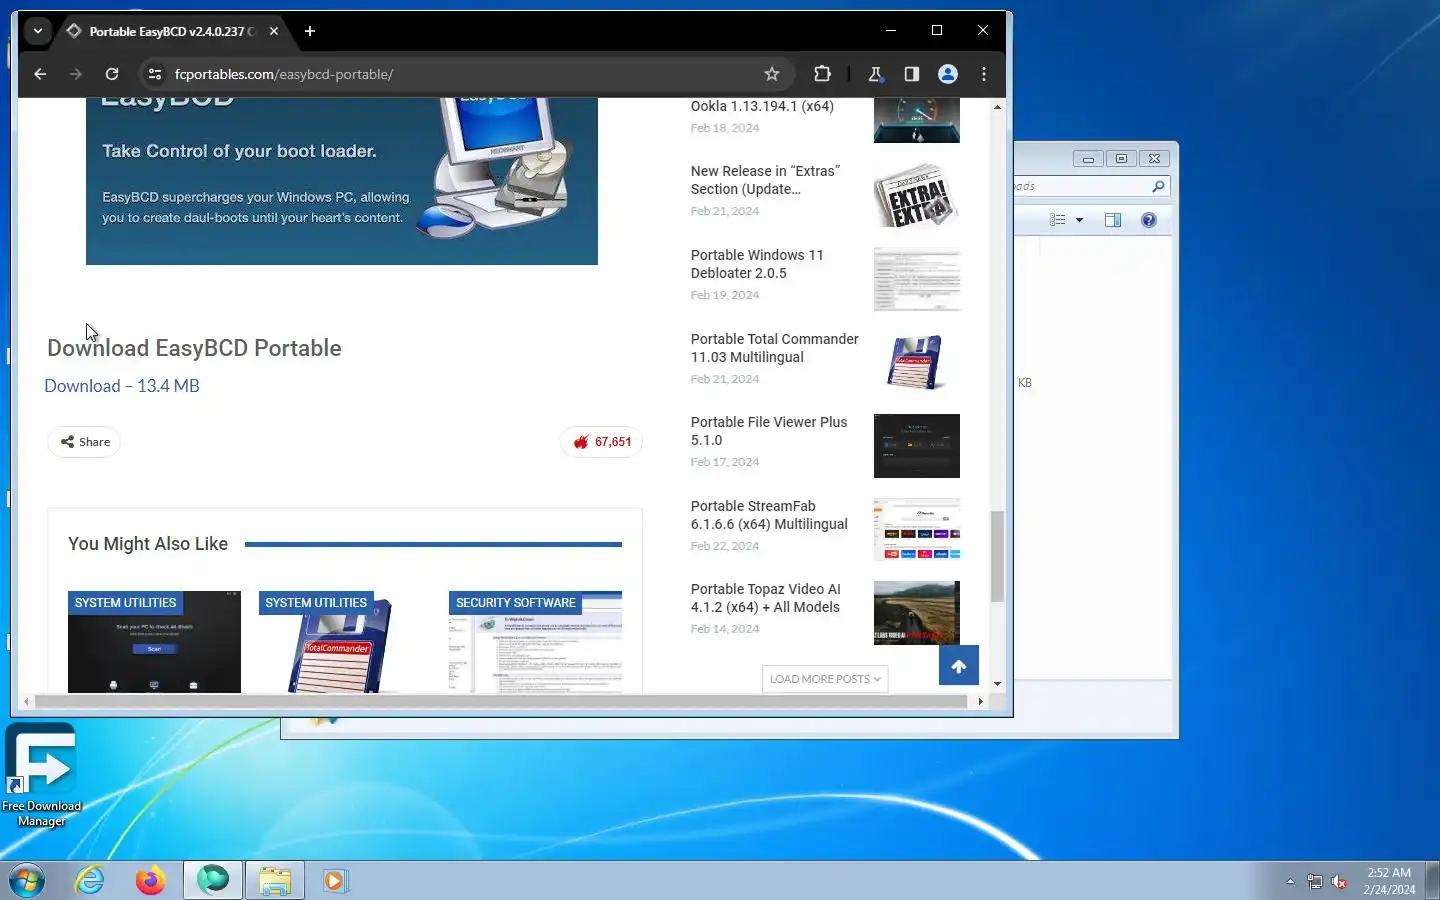Launch Firefox from taskbar
The height and width of the screenshot is (900, 1440).
click(x=151, y=881)
